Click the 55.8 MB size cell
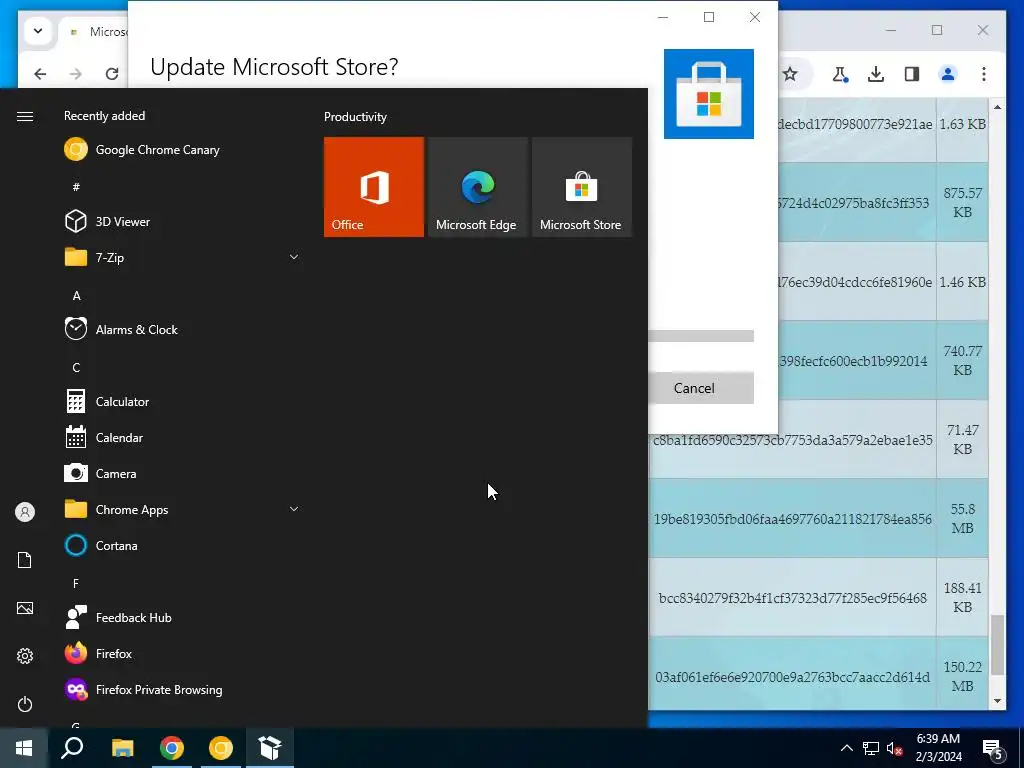1024x768 pixels. (963, 518)
